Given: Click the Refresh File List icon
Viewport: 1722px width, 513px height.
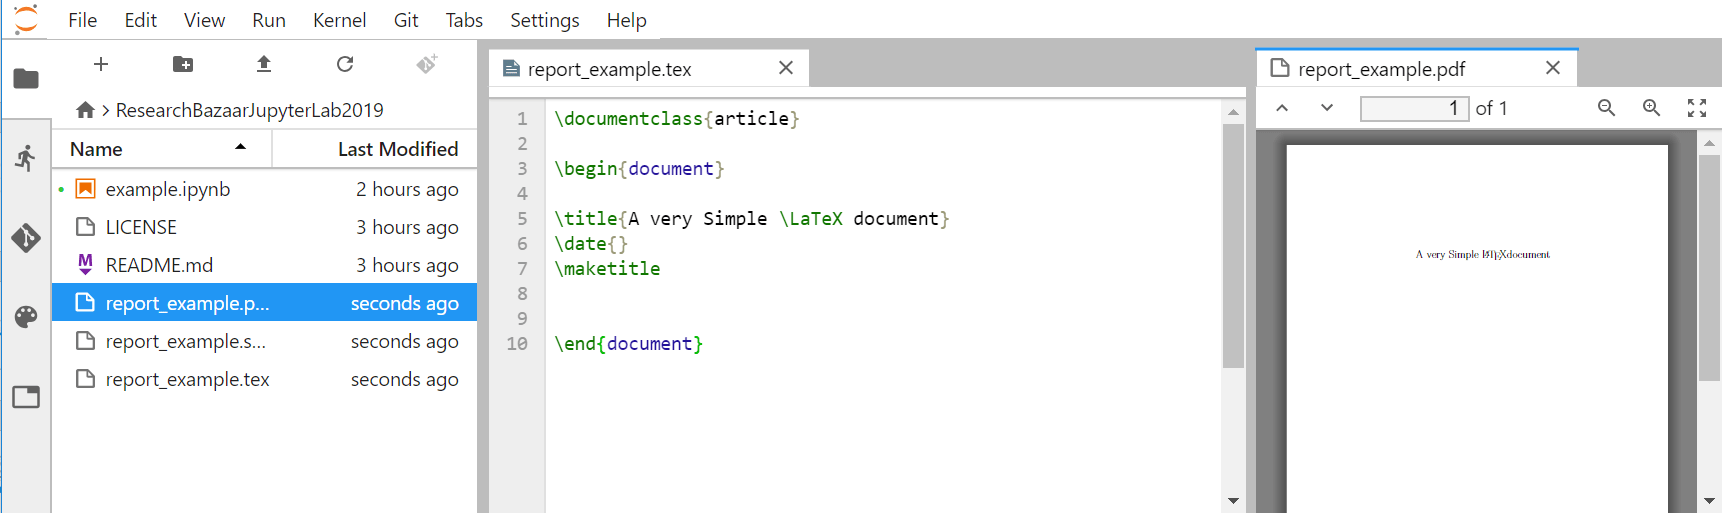Looking at the screenshot, I should click(345, 64).
